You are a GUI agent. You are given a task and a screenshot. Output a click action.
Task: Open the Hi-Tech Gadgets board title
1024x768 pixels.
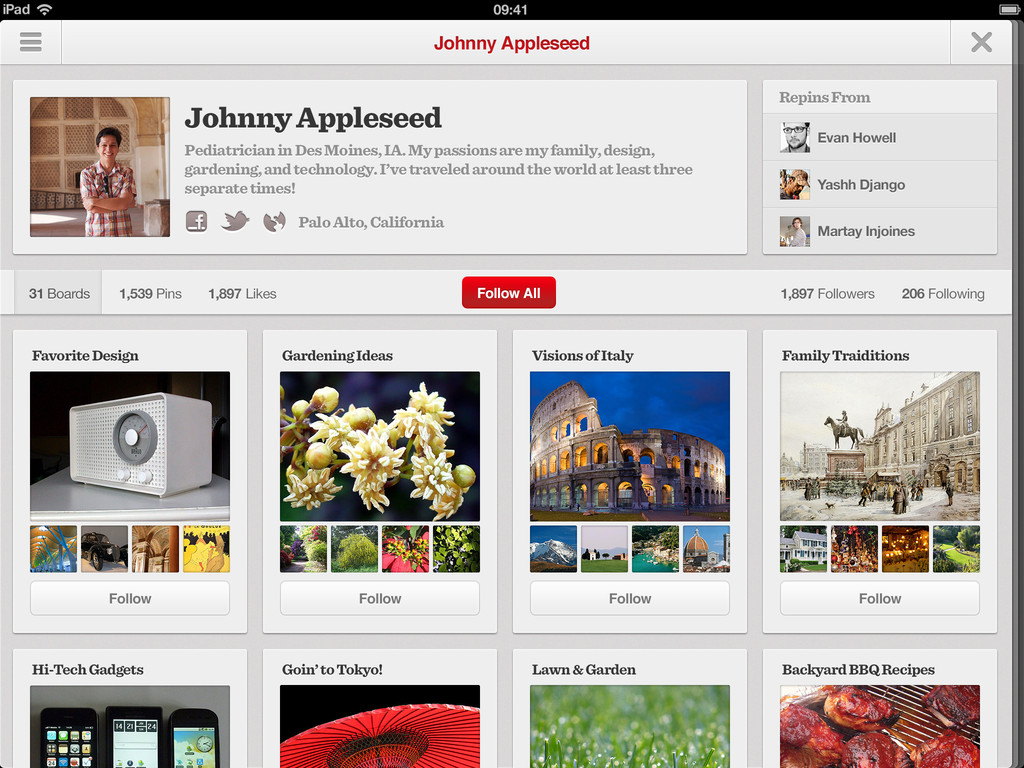(x=88, y=669)
